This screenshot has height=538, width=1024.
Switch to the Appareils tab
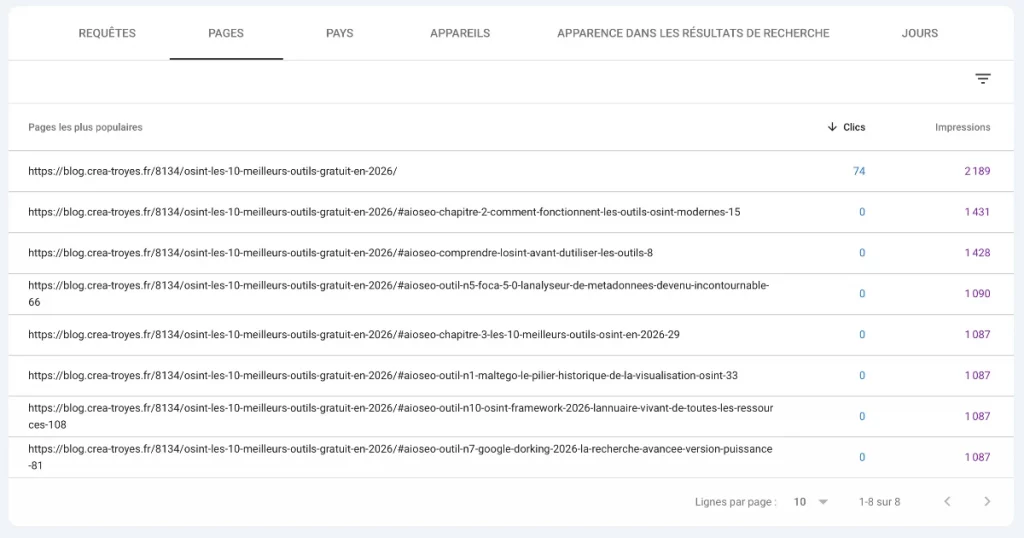[460, 33]
